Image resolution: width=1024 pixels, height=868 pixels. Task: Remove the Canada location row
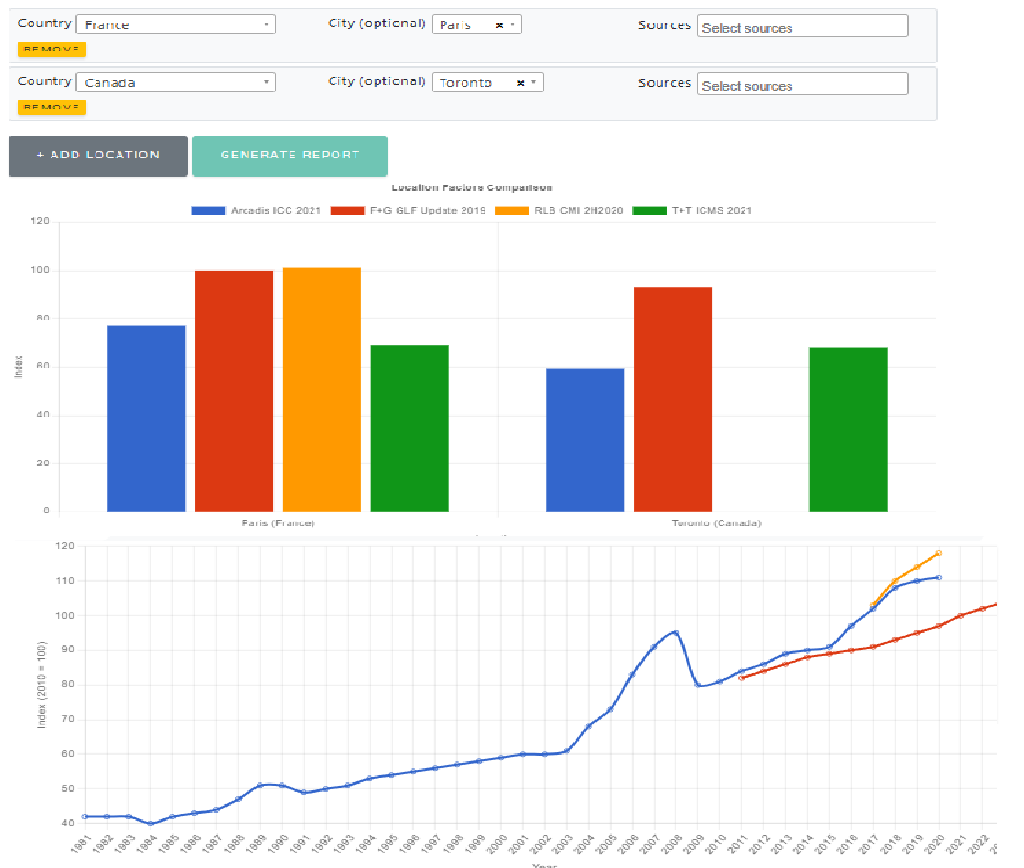click(52, 107)
